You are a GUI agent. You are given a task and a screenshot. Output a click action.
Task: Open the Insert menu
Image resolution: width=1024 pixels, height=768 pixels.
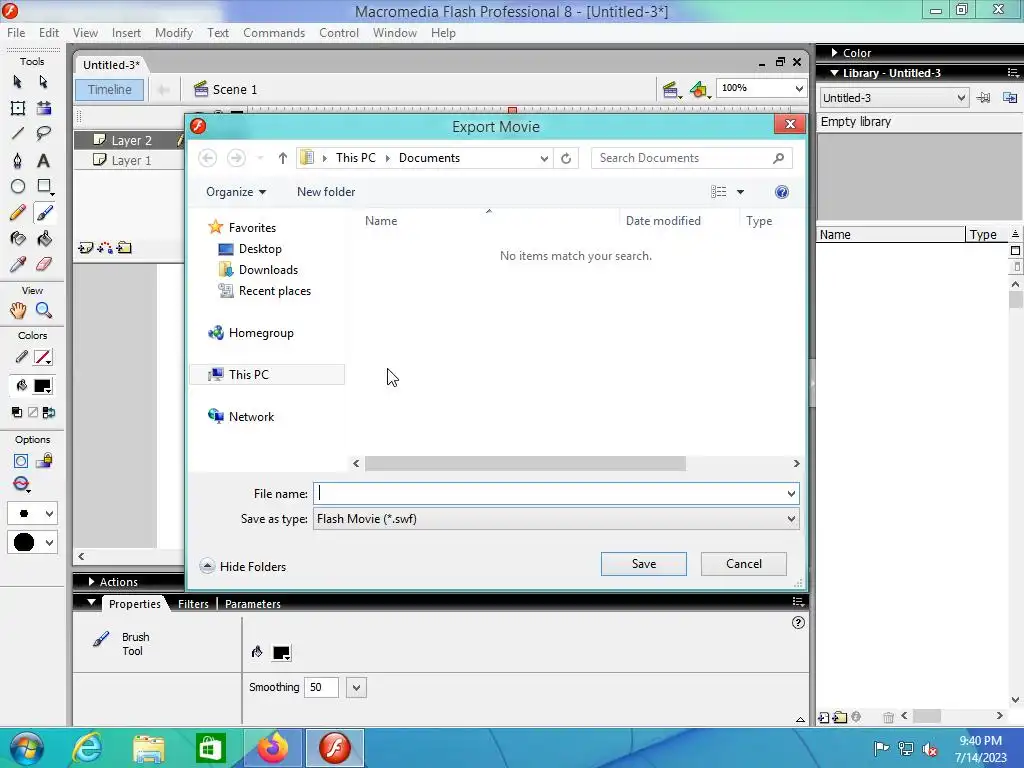(126, 33)
